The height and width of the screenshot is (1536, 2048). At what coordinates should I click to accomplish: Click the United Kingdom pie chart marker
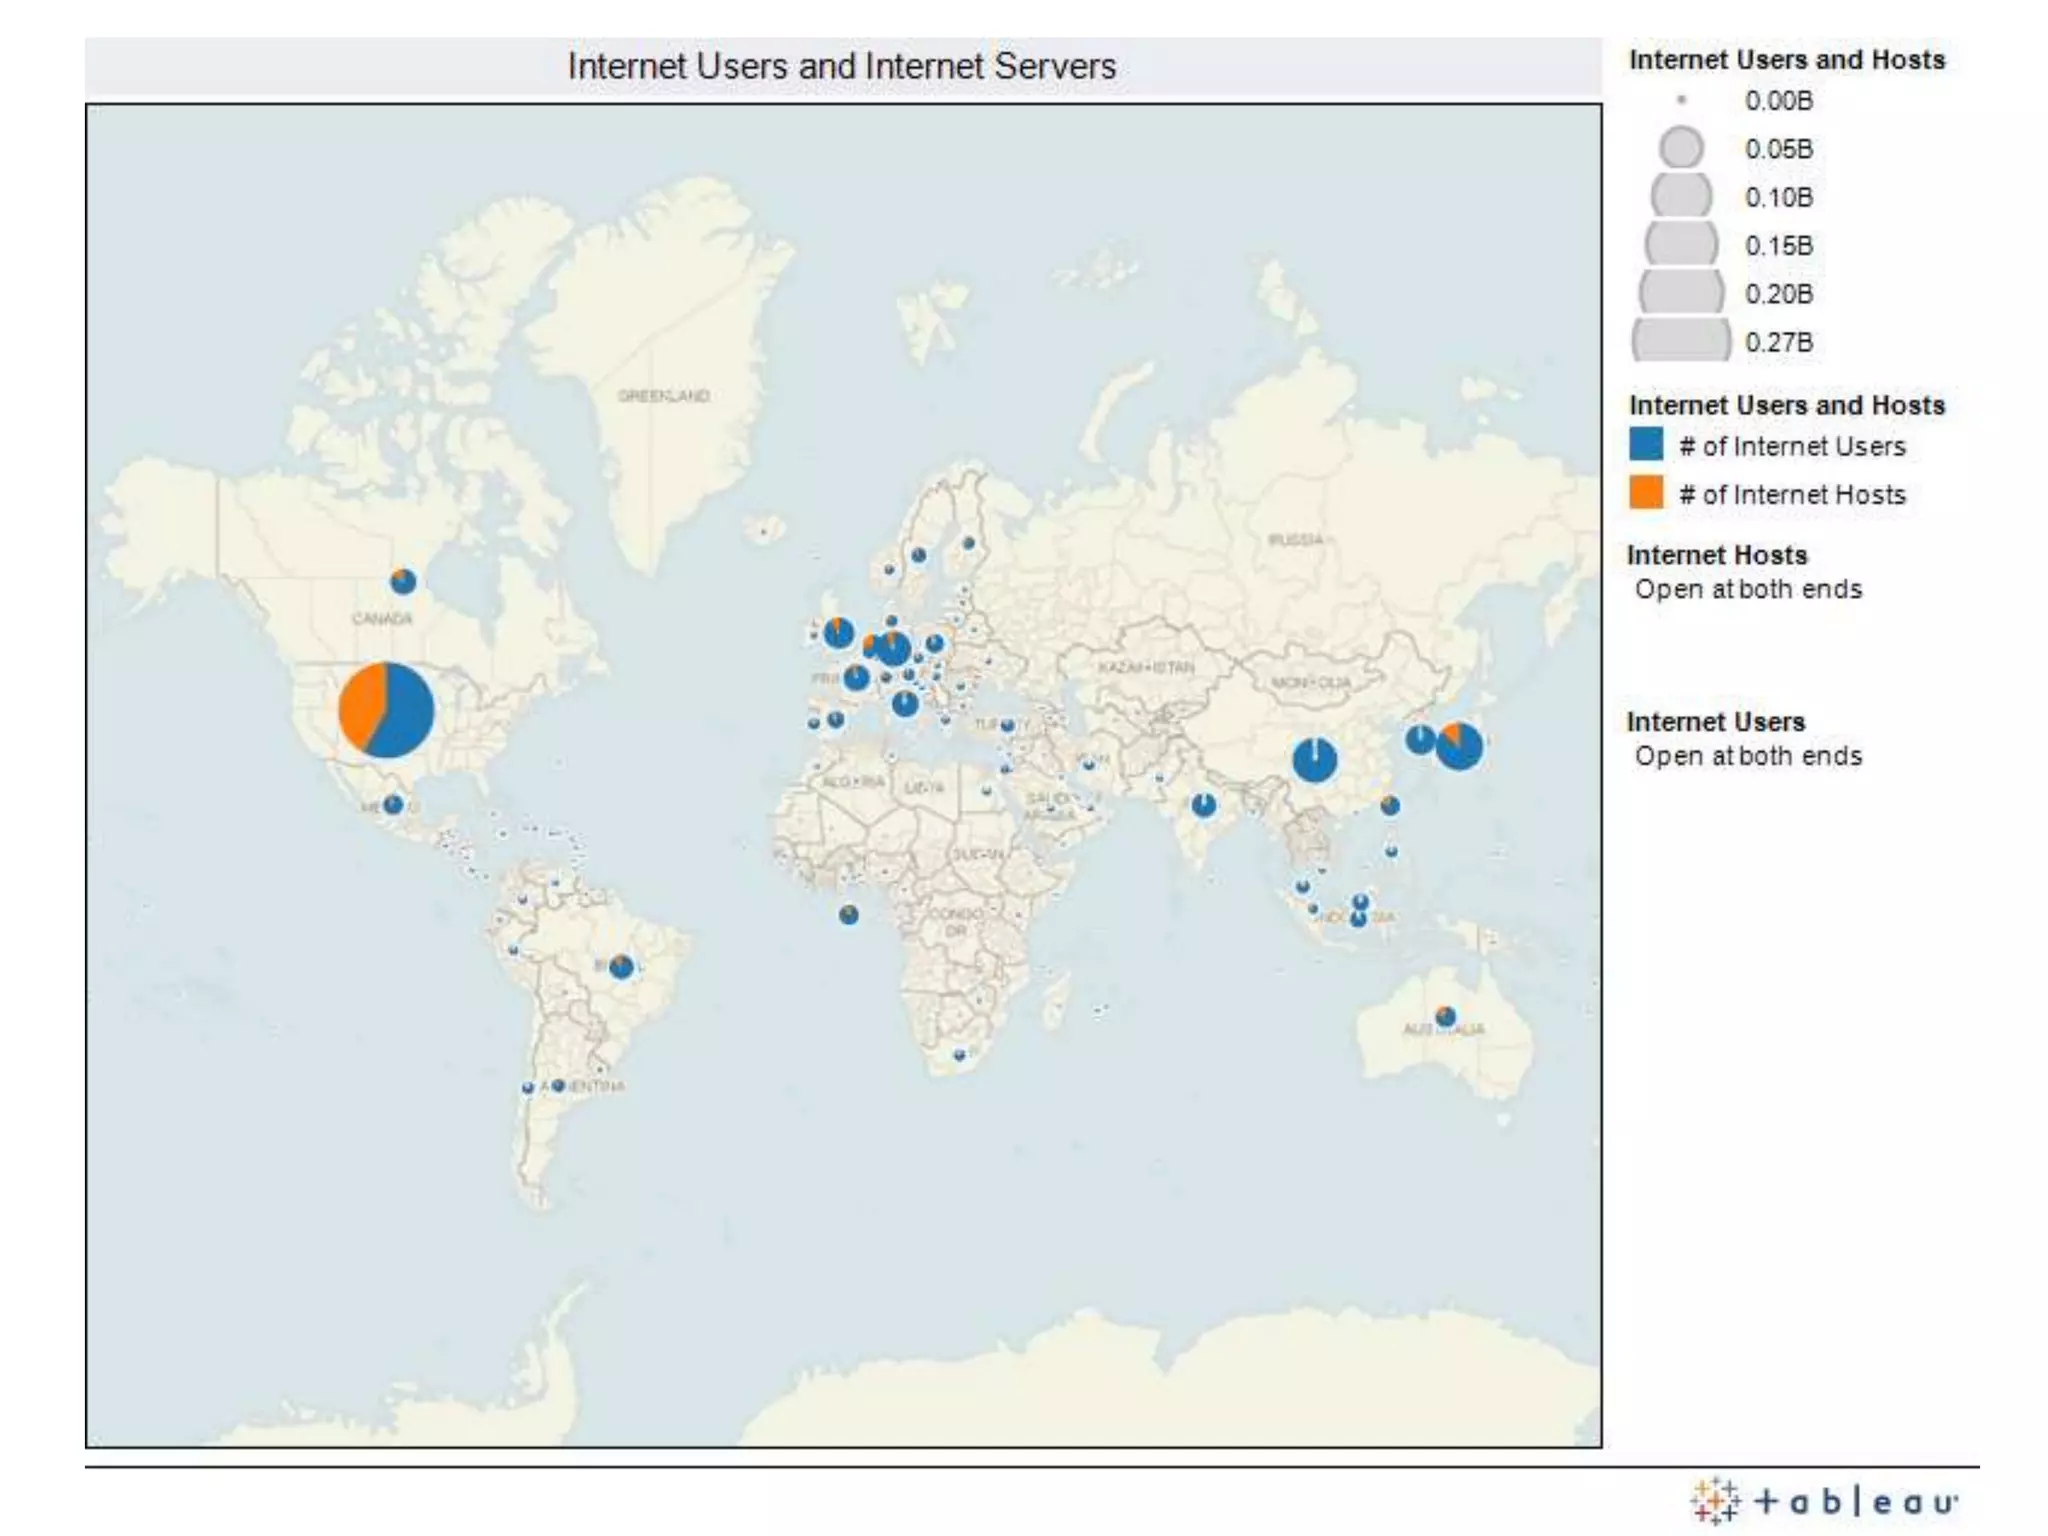point(839,632)
